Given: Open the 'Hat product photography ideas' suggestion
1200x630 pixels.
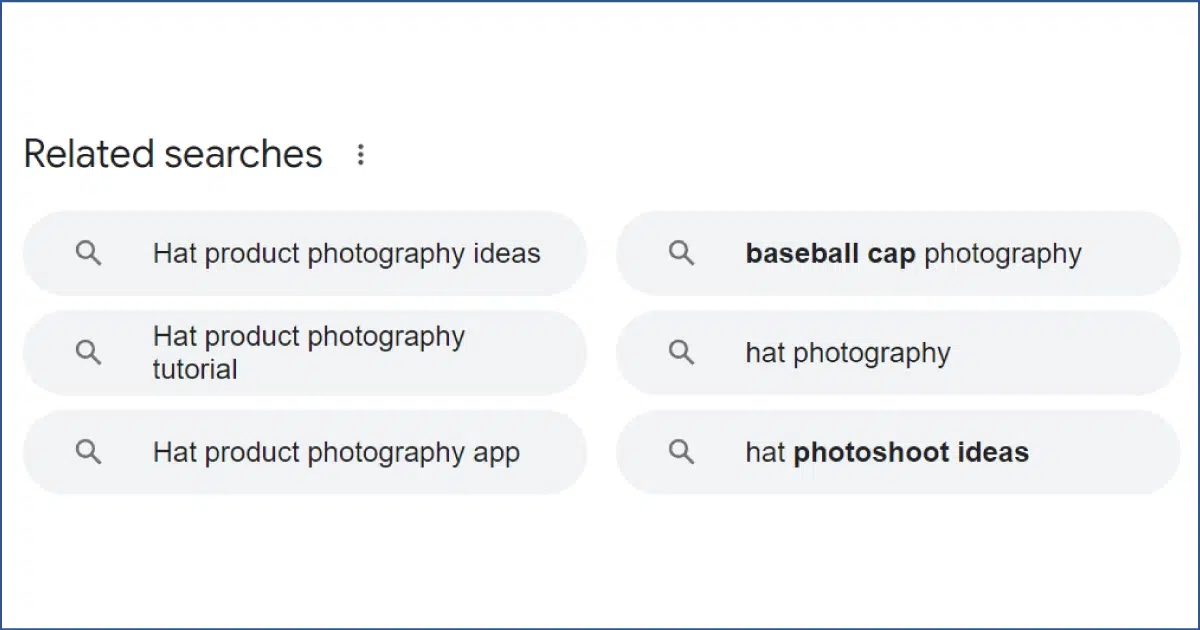Looking at the screenshot, I should pyautogui.click(x=305, y=254).
